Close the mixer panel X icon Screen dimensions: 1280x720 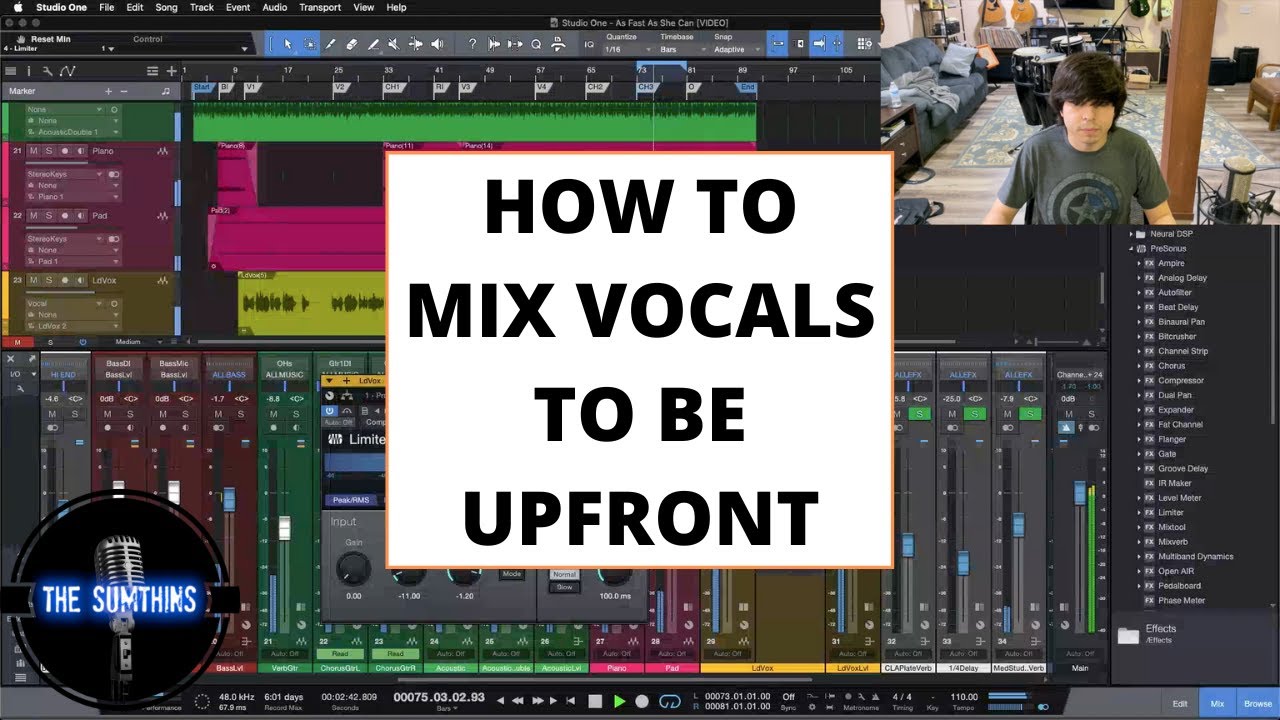click(10, 357)
